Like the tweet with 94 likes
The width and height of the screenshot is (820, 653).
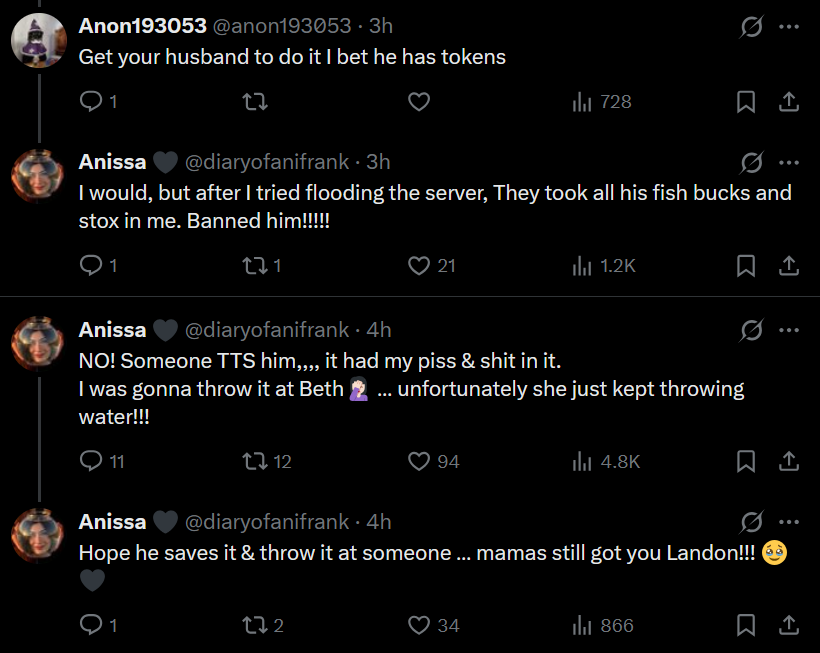(x=420, y=461)
